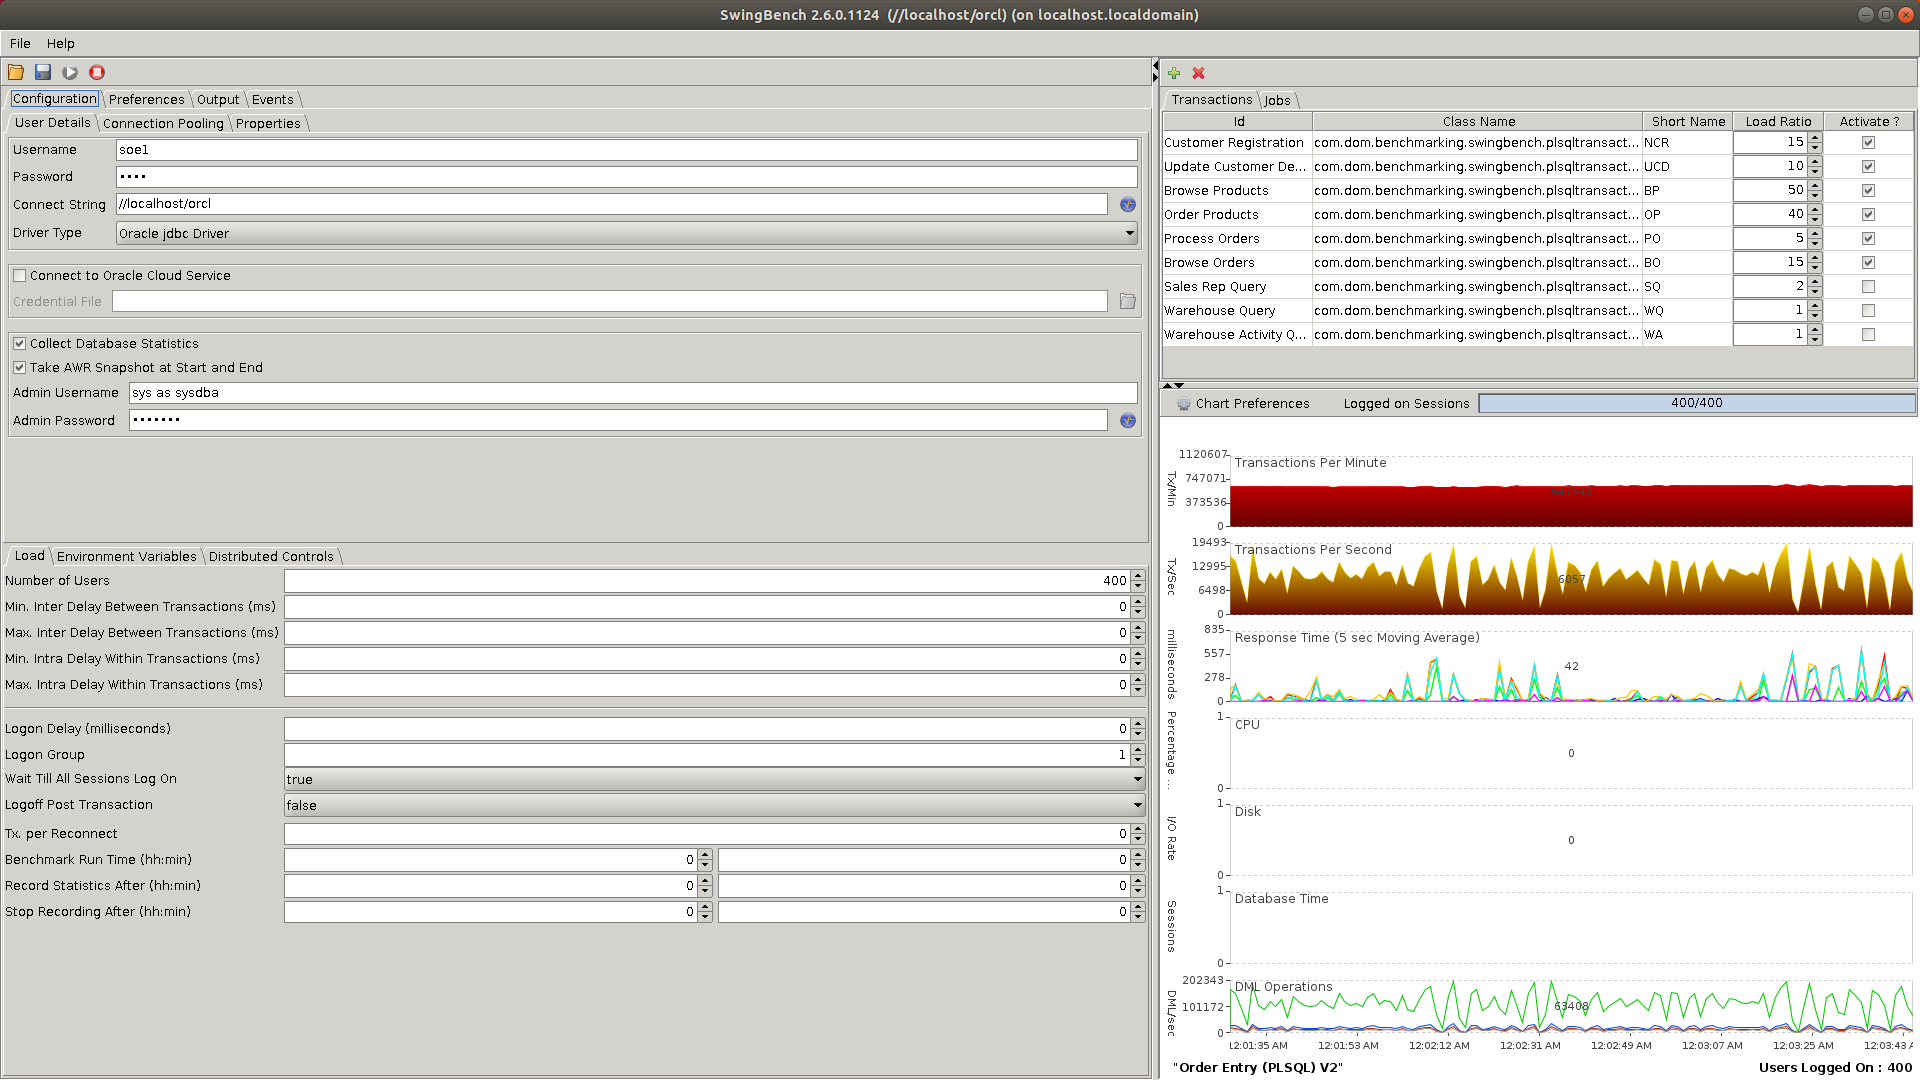Click green plus to add a transaction

1174,73
